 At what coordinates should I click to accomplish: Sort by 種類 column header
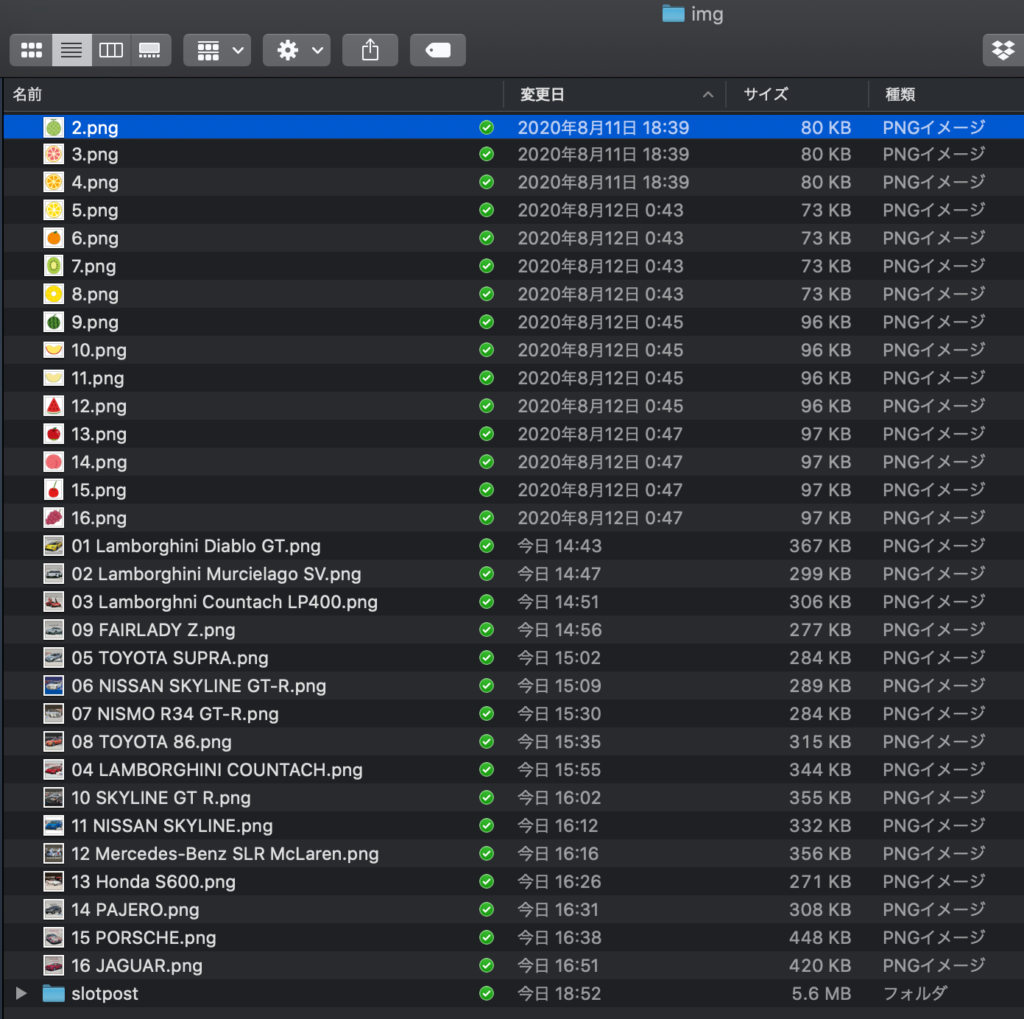pos(900,95)
